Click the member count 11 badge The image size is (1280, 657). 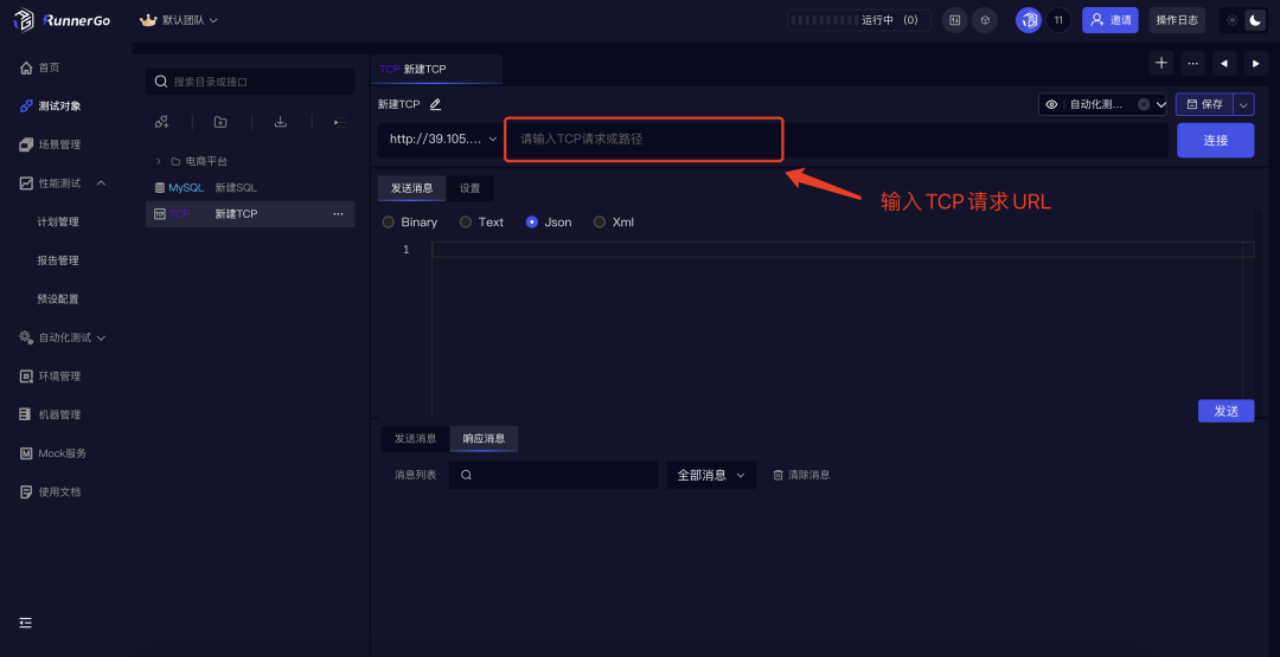coord(1058,20)
